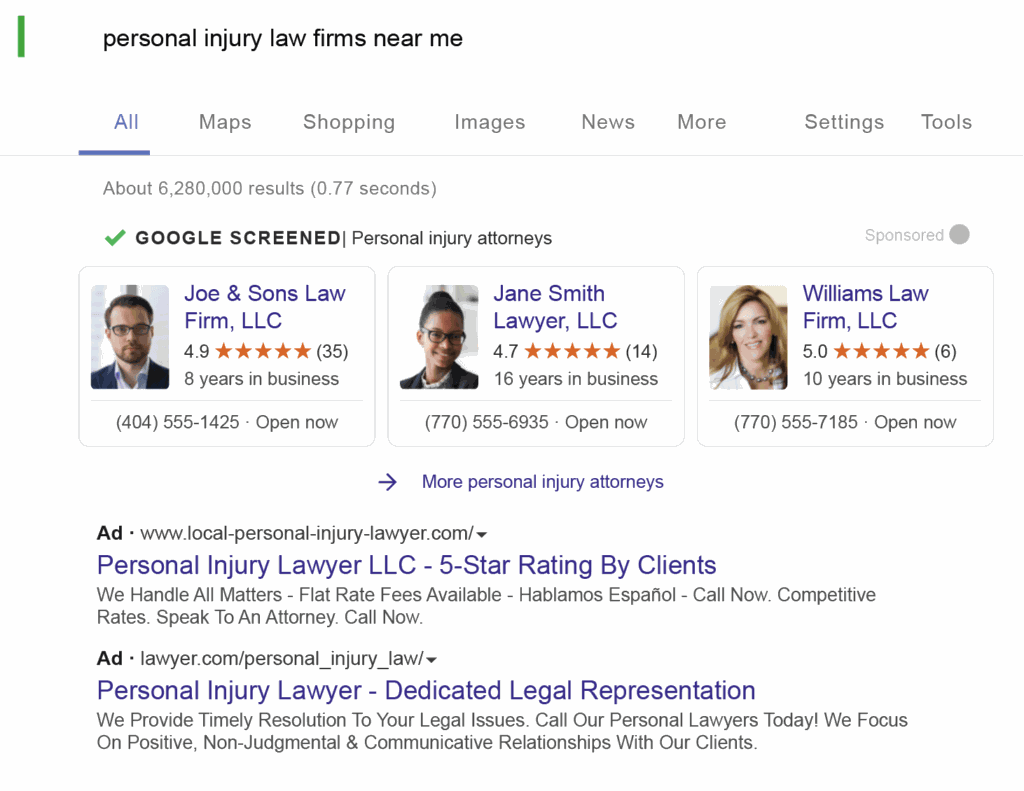Click the arrow icon beside More personal injury attorneys
This screenshot has height=791, width=1024.
click(387, 482)
